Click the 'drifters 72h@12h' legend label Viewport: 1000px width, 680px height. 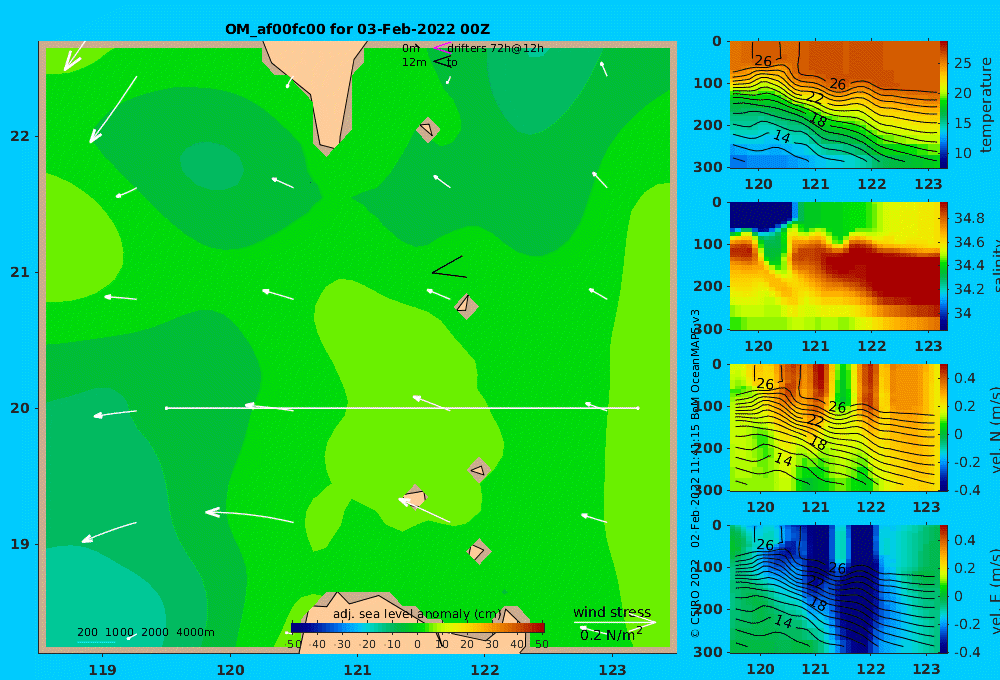point(495,48)
